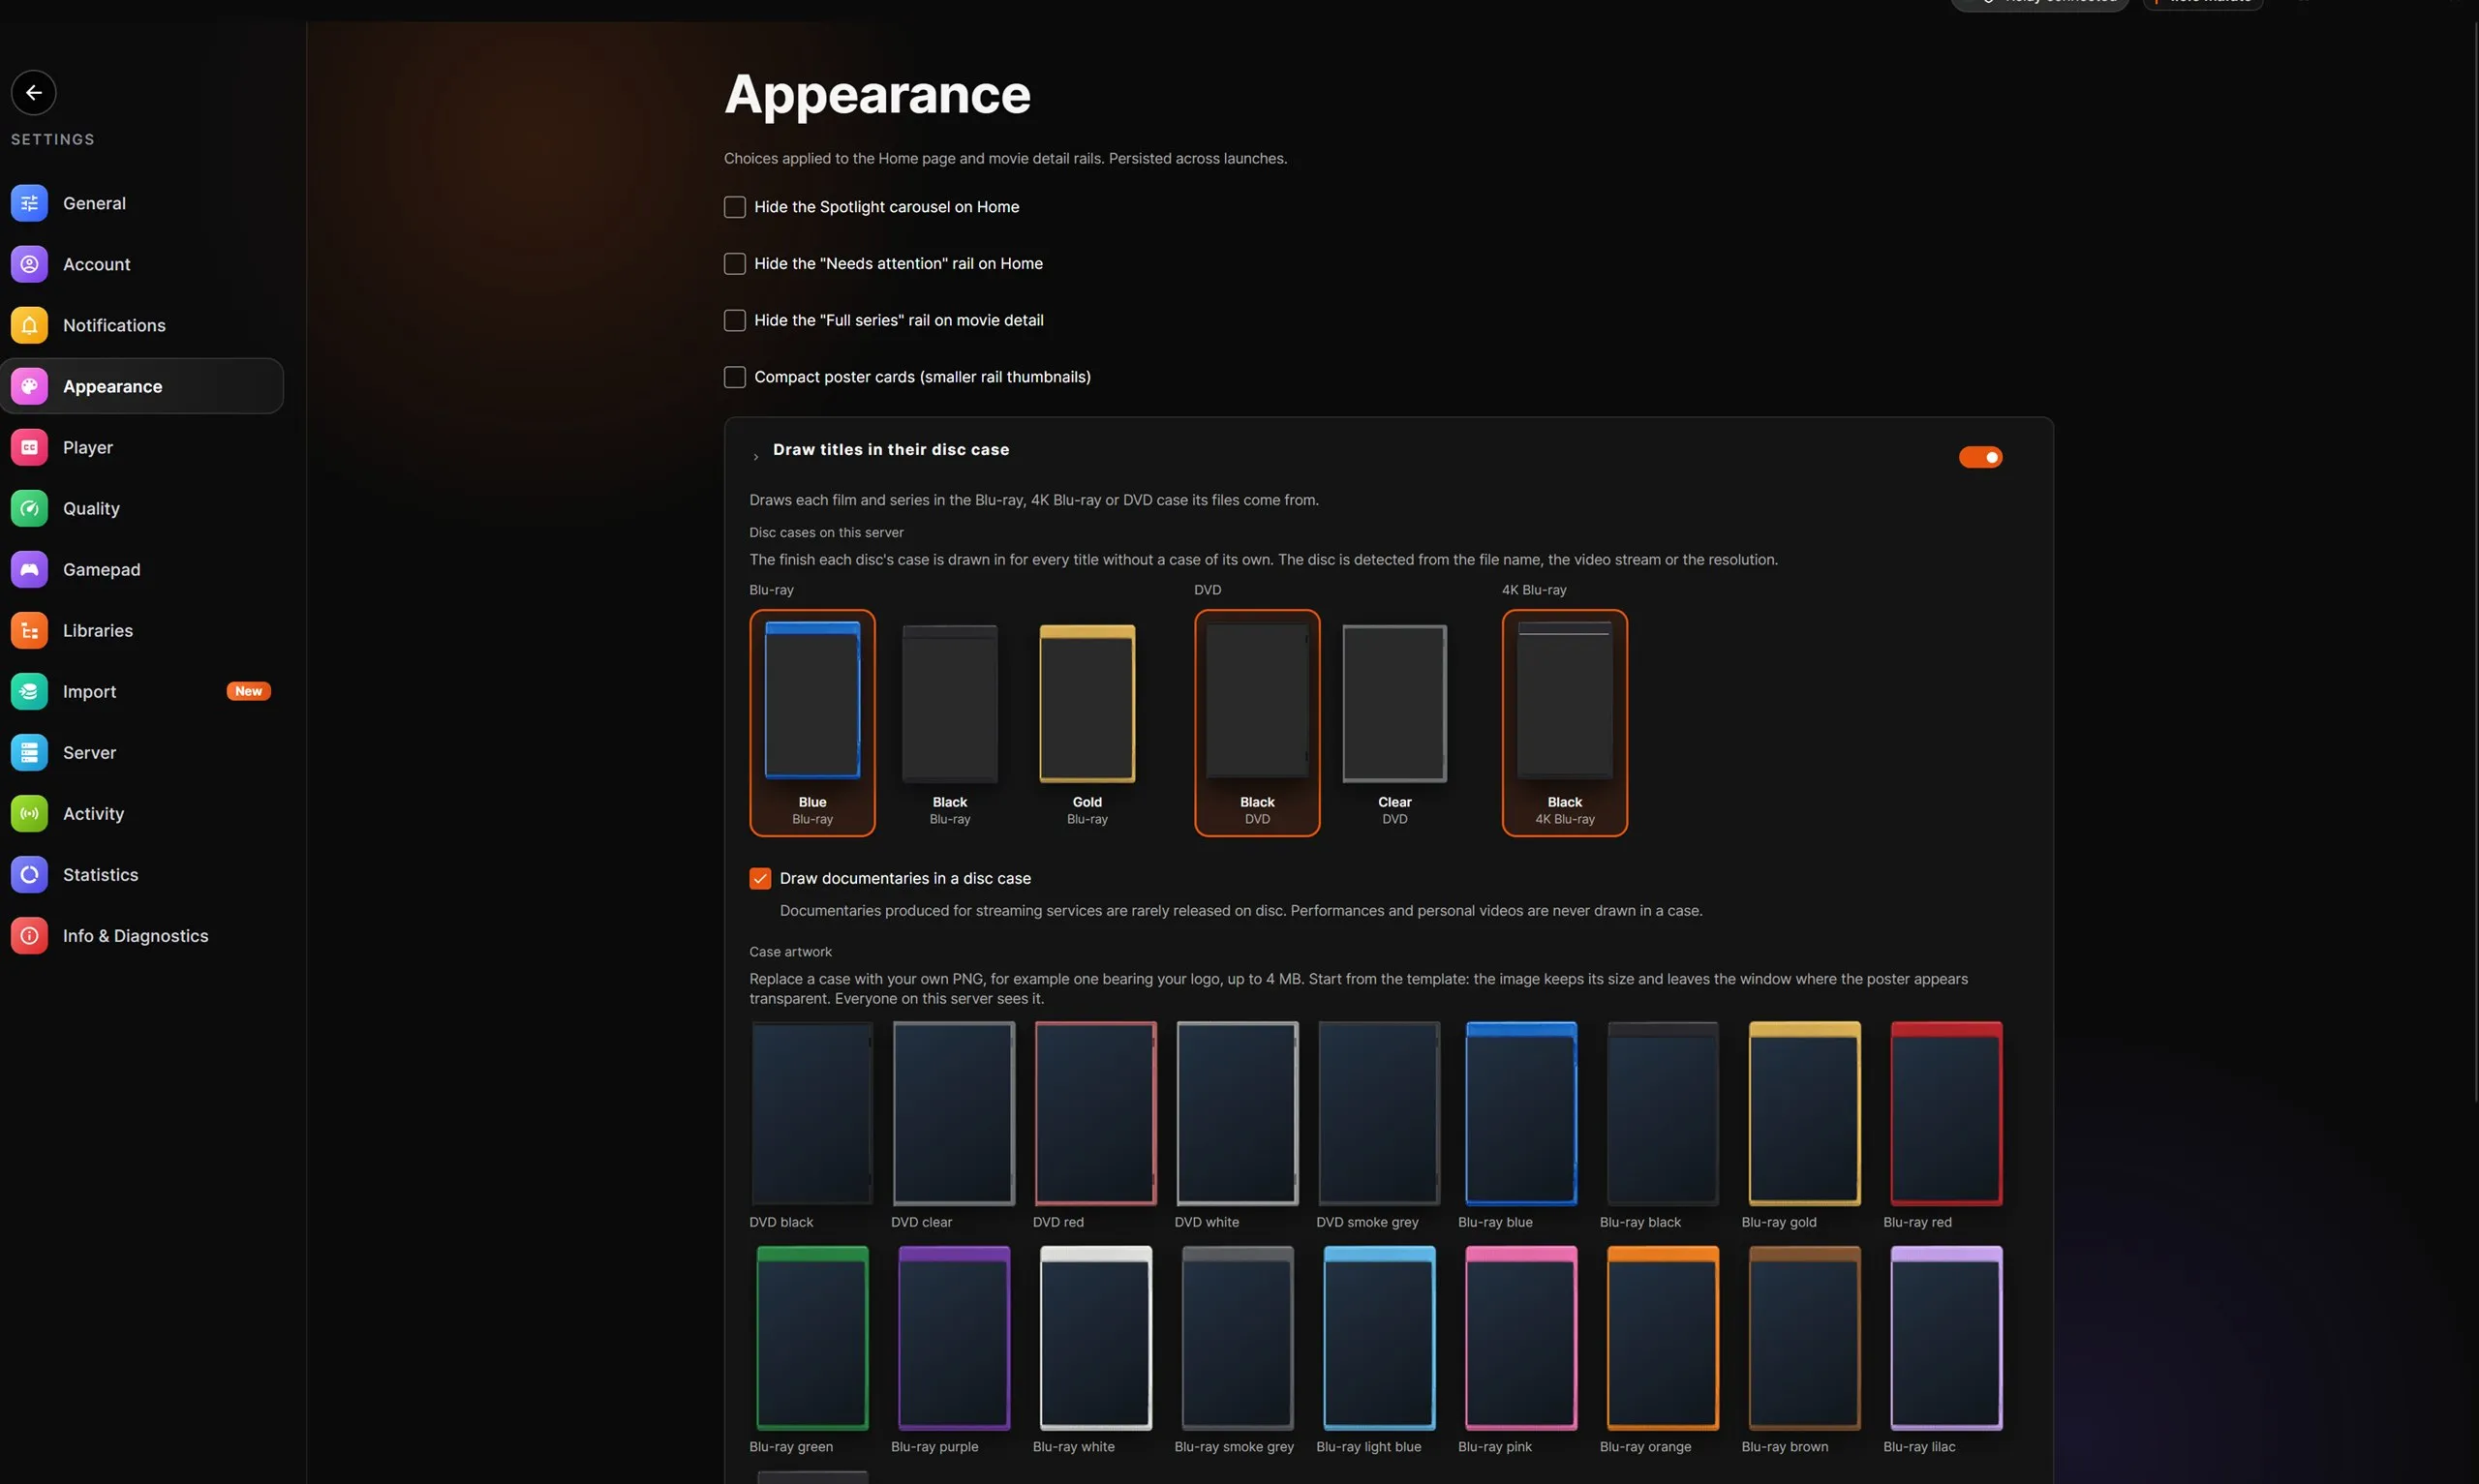Screen dimensions: 2479x1484
Task: Switch to the Player settings tab
Action: pyautogui.click(x=142, y=447)
